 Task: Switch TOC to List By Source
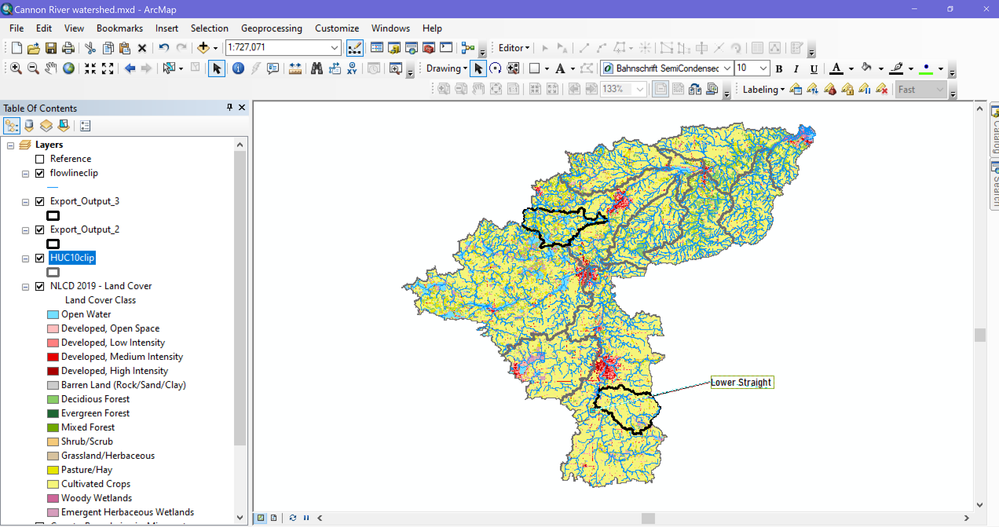29,126
